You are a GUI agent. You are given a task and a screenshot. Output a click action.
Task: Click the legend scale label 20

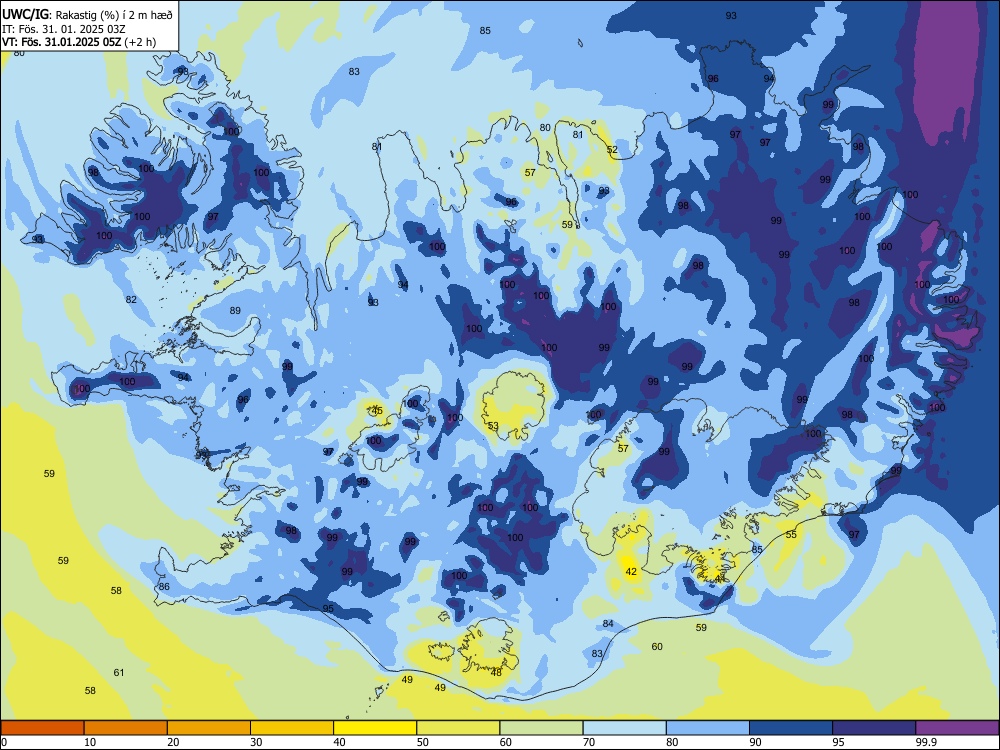point(173,742)
